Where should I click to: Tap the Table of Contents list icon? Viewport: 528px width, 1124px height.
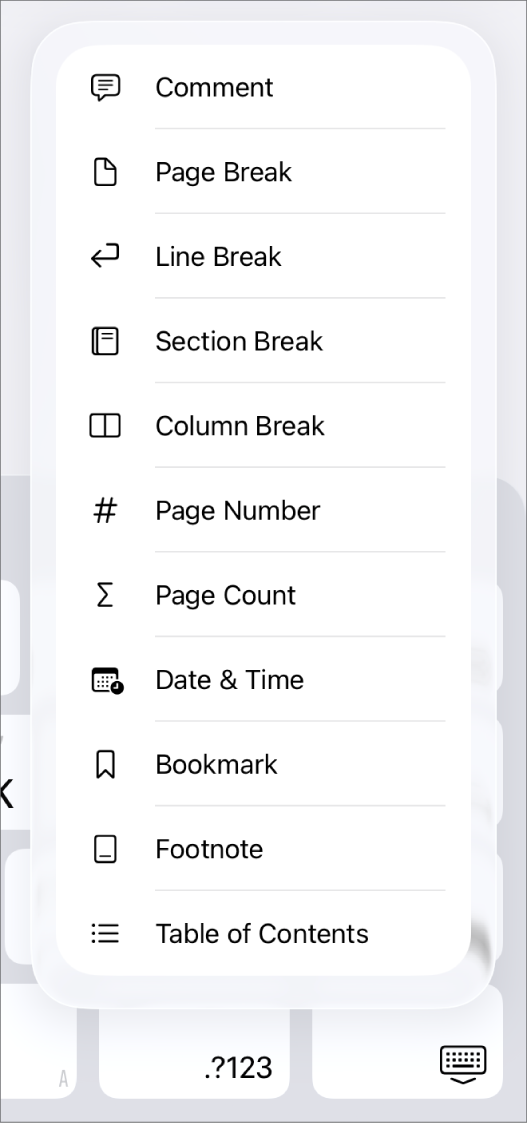coord(105,934)
